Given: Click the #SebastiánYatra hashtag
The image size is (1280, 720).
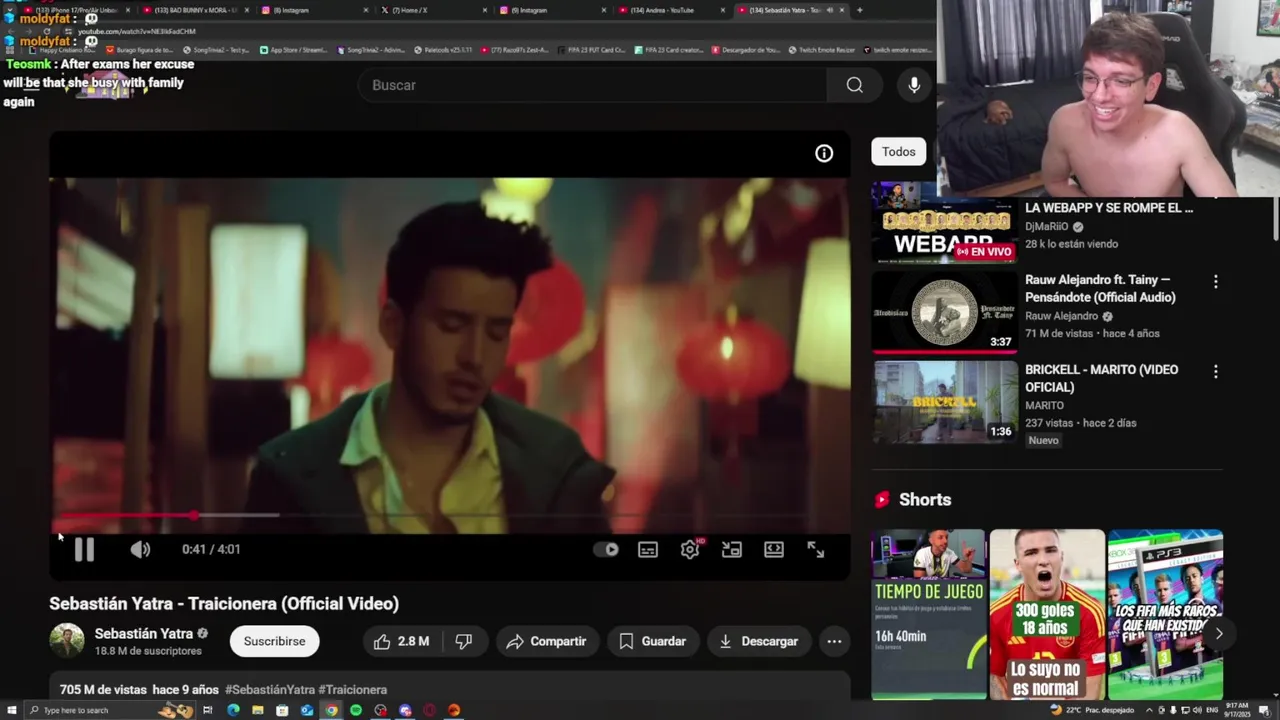Looking at the screenshot, I should [270, 690].
